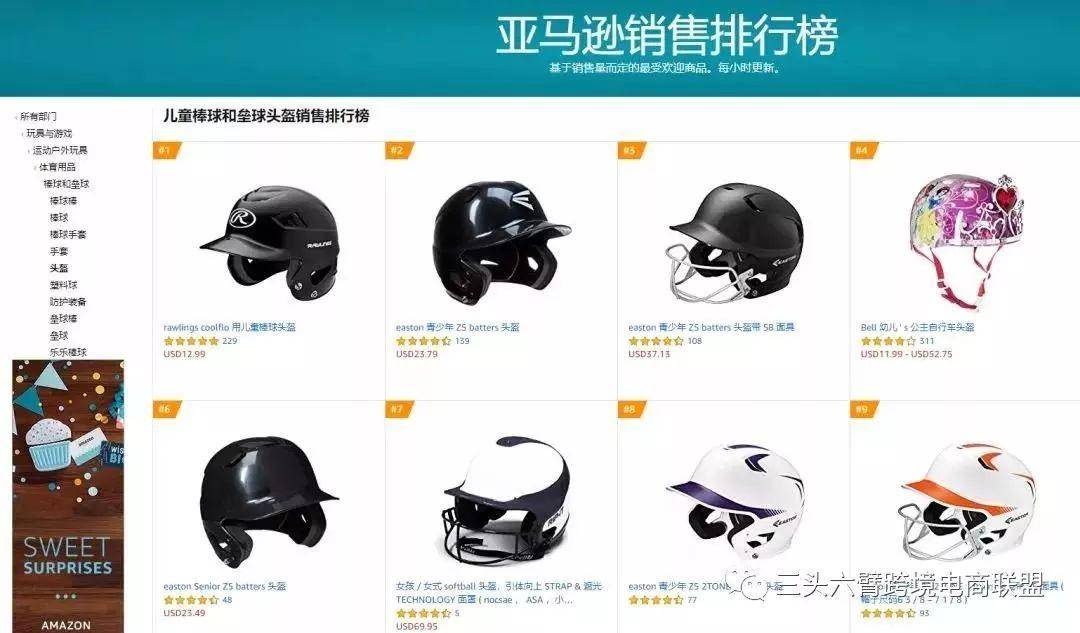Open the #2 glossy black Easton helmet image
Image resolution: width=1080 pixels, height=633 pixels.
point(501,242)
